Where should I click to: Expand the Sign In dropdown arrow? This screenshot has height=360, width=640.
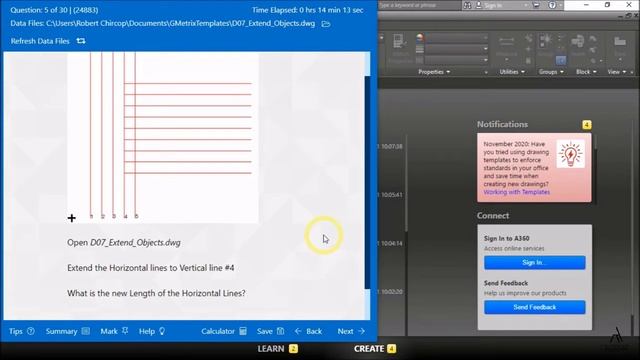pyautogui.click(x=526, y=5)
